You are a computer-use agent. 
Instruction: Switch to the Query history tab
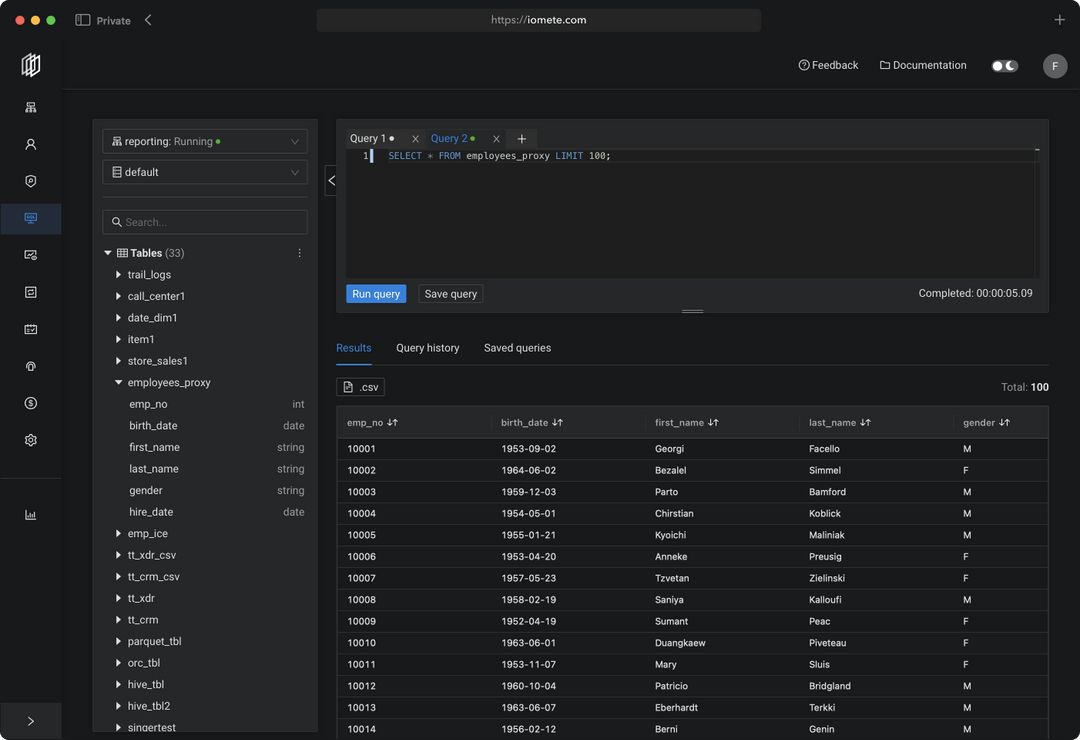click(x=427, y=347)
